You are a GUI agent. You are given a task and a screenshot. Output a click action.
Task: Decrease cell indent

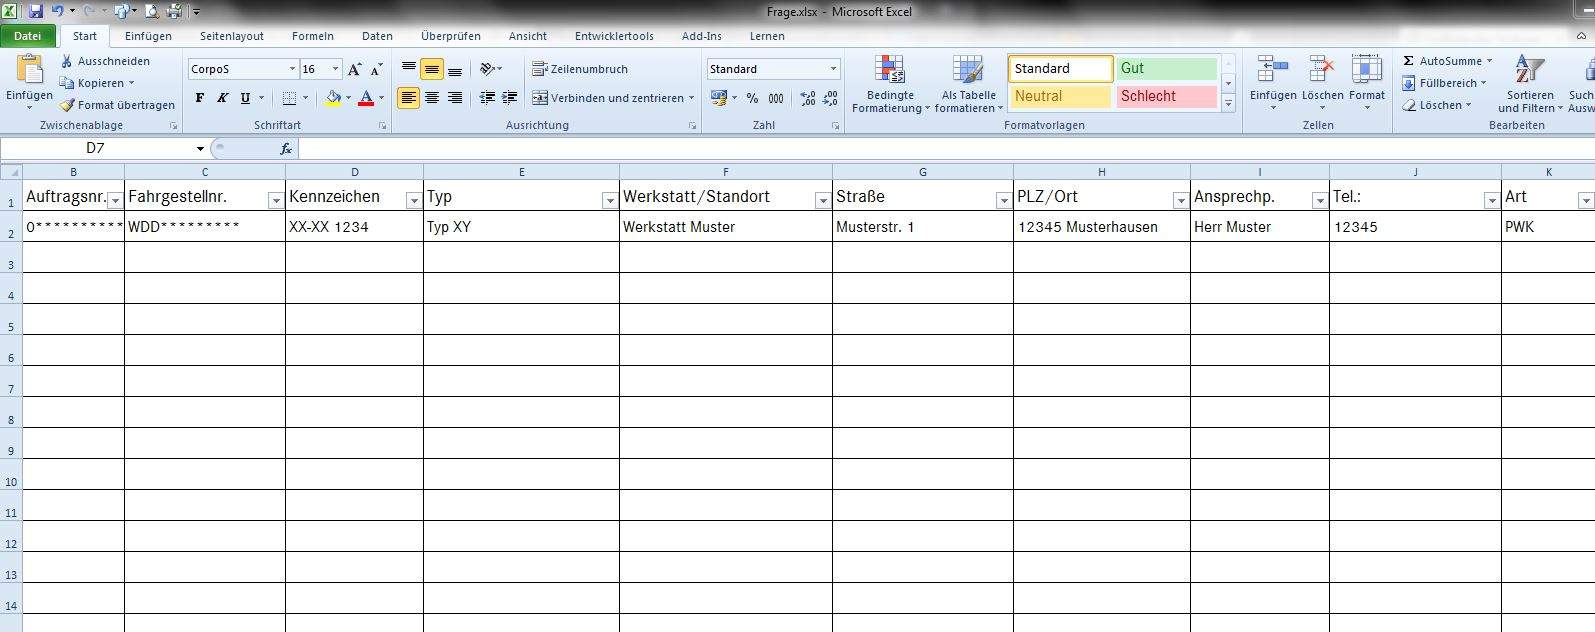487,98
